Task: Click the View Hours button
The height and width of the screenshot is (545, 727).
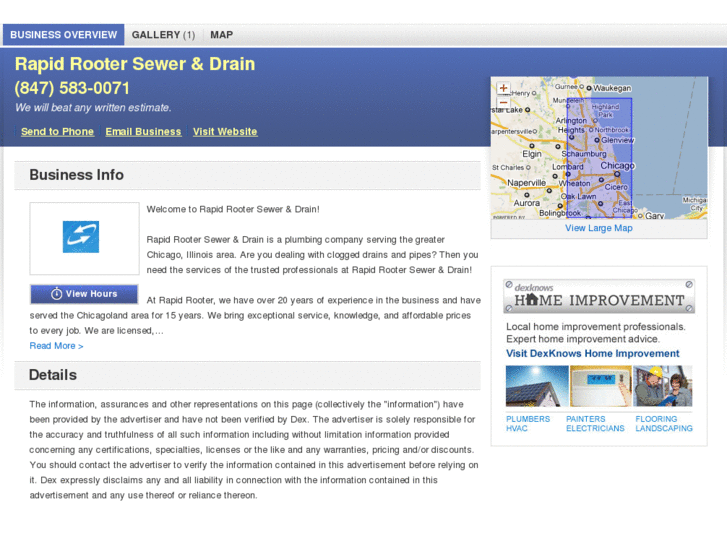Action: pos(84,294)
